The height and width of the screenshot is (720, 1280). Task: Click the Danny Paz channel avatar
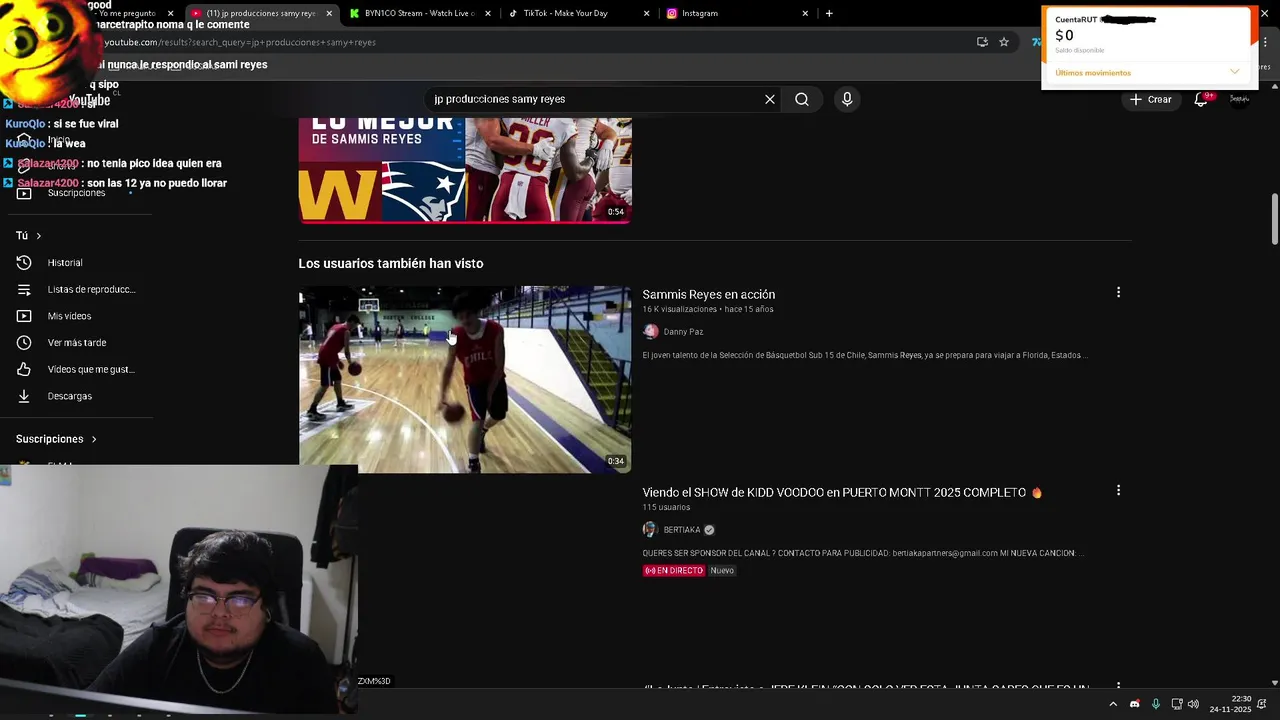[651, 331]
